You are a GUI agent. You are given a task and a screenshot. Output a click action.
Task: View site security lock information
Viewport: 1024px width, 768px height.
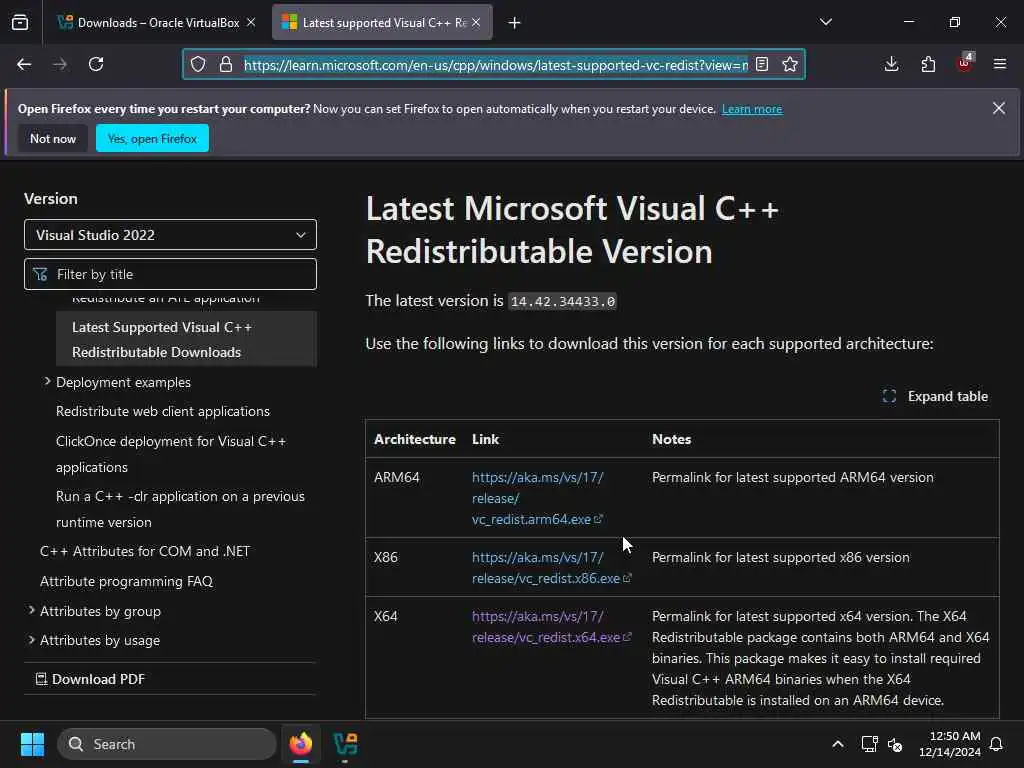(226, 64)
